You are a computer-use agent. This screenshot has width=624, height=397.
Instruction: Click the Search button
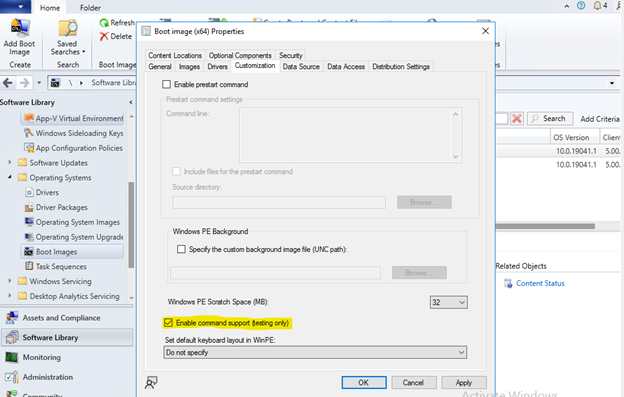pyautogui.click(x=550, y=119)
